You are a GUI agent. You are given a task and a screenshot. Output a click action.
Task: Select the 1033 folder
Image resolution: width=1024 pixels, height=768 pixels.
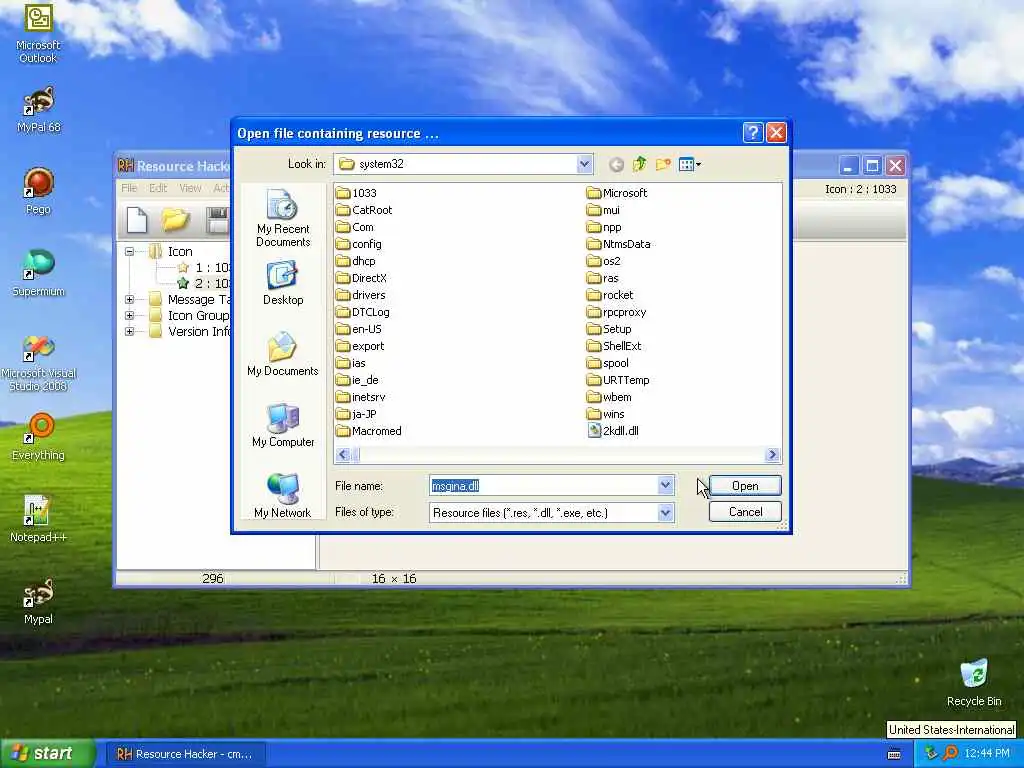pyautogui.click(x=357, y=193)
